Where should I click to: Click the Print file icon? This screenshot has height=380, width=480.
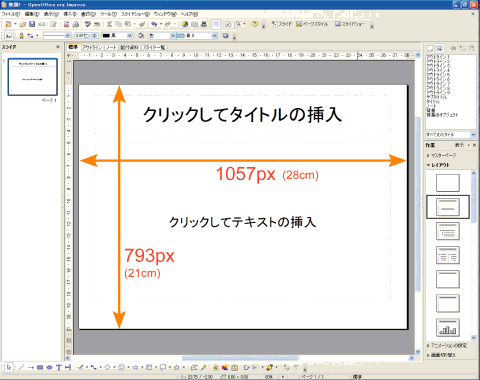(76, 24)
